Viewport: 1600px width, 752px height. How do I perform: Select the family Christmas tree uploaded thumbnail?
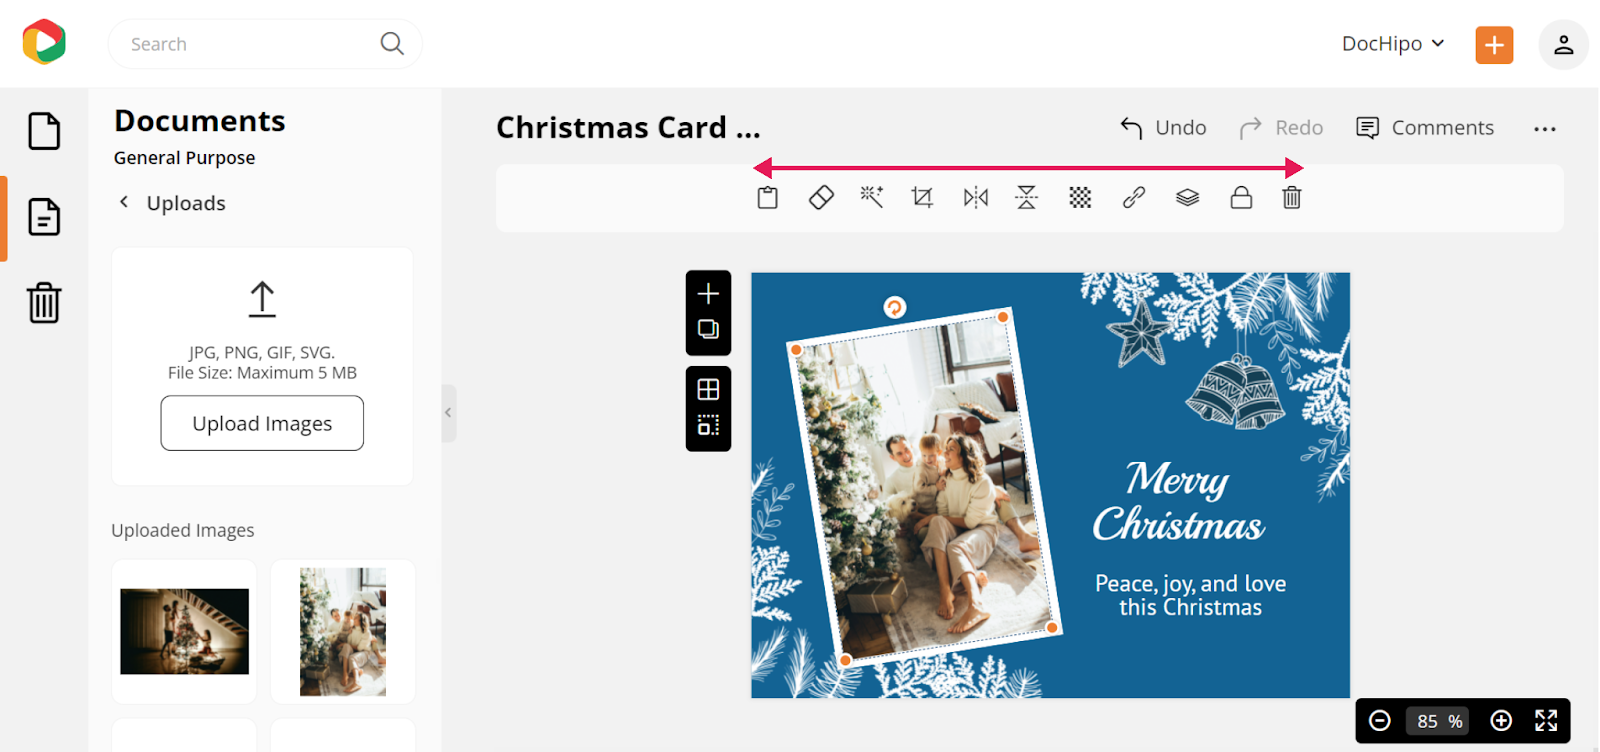pyautogui.click(x=343, y=632)
